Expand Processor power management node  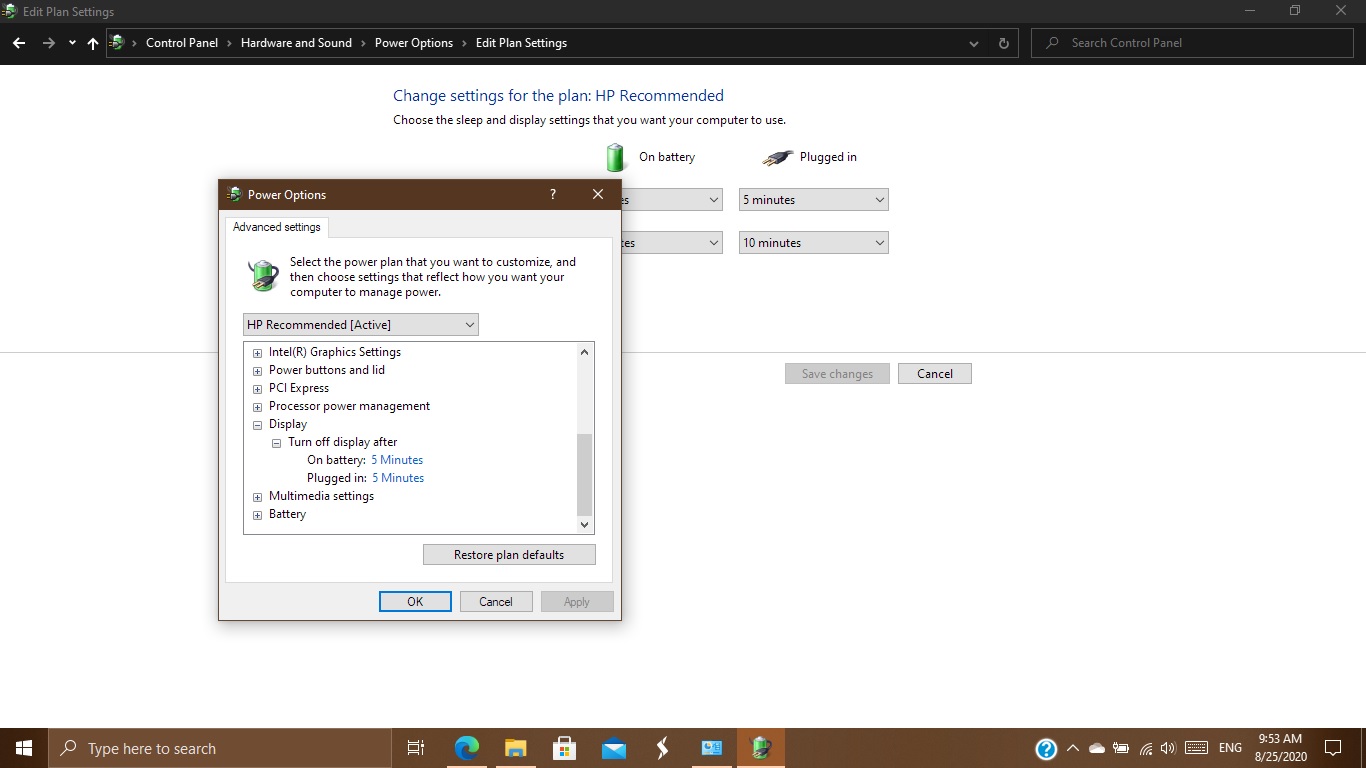[258, 406]
